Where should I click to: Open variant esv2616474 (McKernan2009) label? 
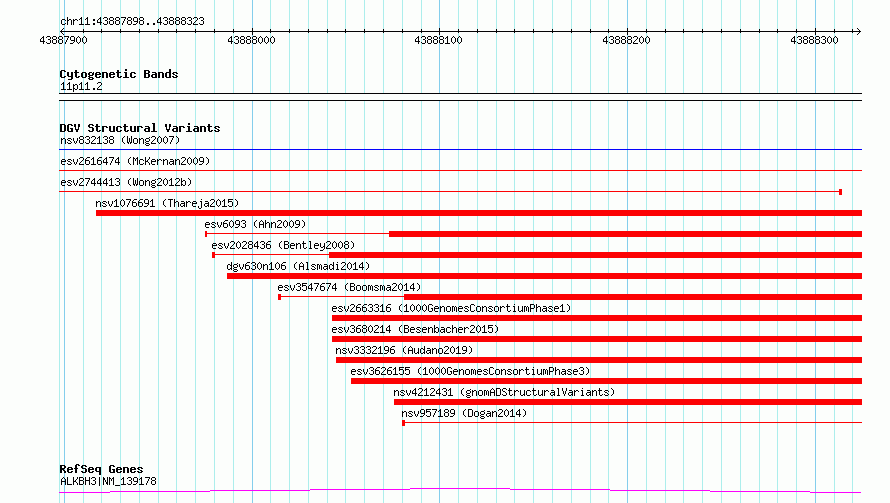(135, 161)
